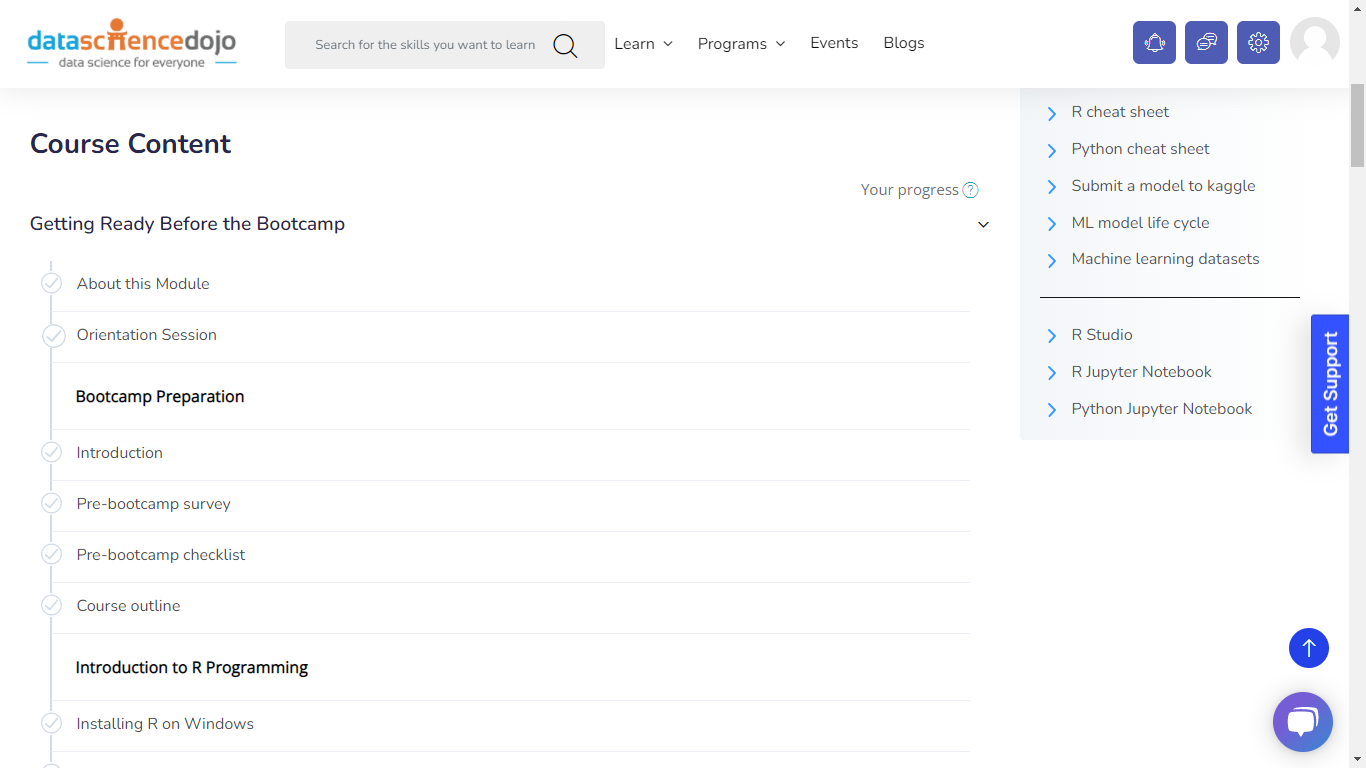This screenshot has height=768, width=1366.
Task: Click the profile avatar
Action: [x=1314, y=42]
